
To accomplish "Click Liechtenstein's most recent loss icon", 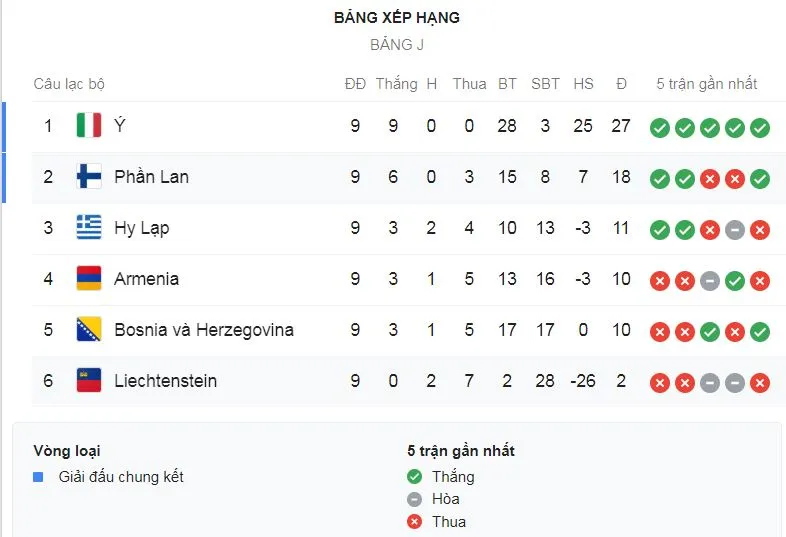I will pos(760,382).
